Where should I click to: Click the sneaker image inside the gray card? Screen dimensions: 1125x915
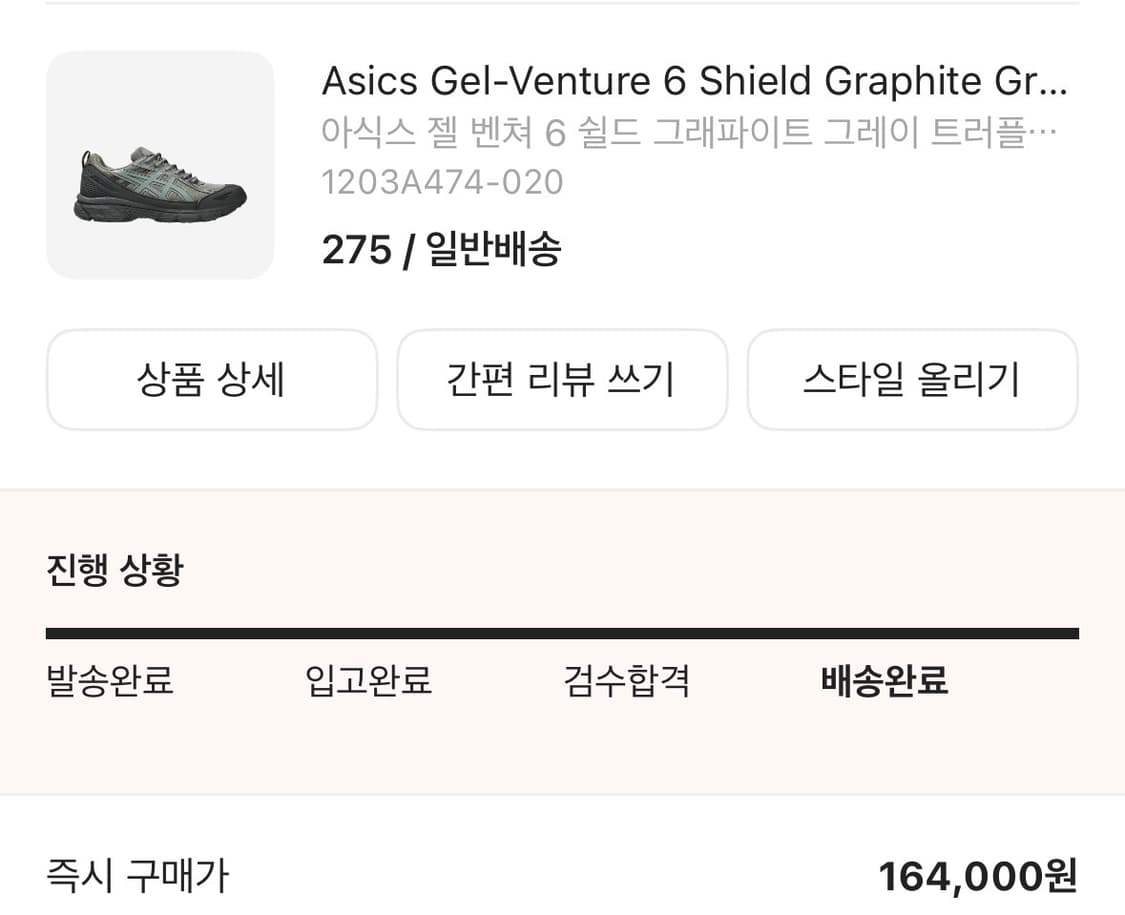coord(160,185)
